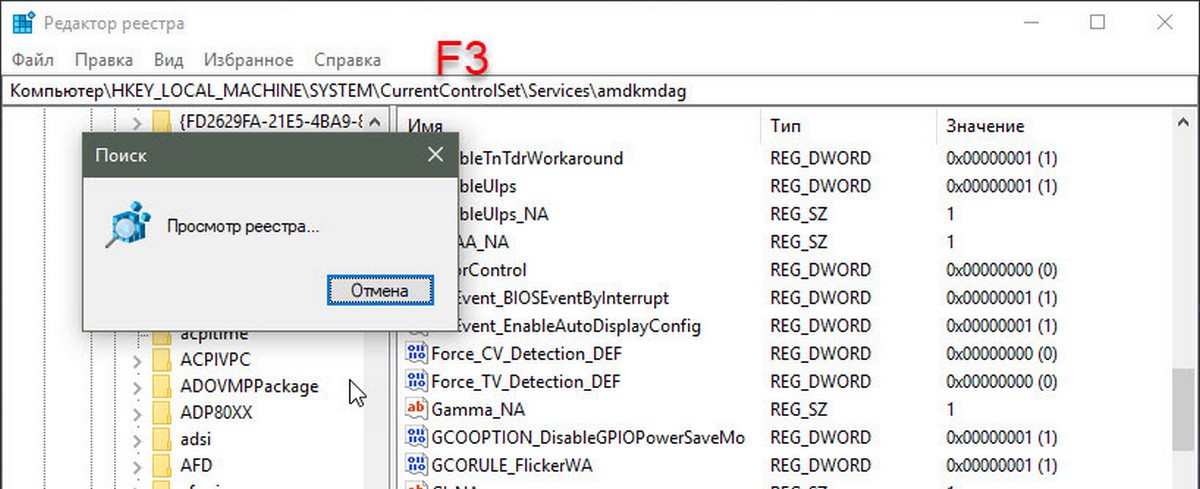Click the magnifier icon in the Поиск dialog

tap(127, 228)
